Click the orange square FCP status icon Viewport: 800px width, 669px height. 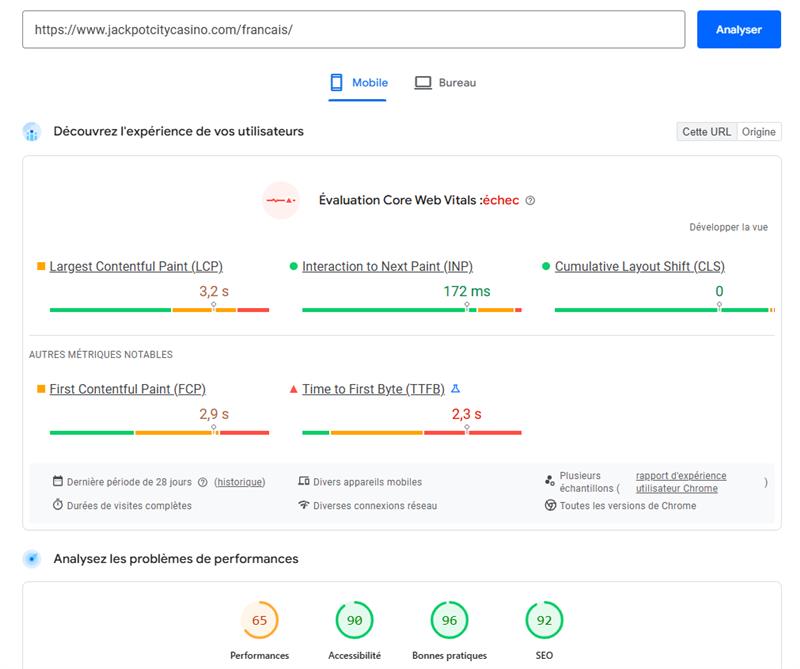(x=41, y=389)
